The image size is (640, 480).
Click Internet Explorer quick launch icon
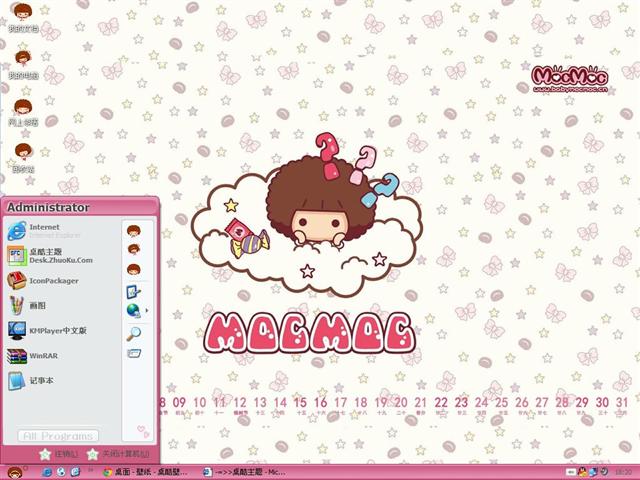click(x=47, y=472)
